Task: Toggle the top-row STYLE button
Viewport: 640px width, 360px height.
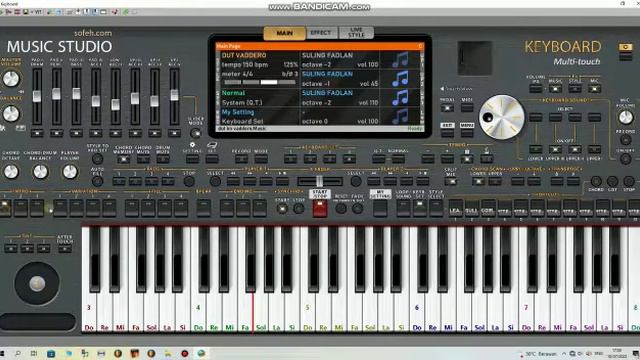Action: 575,89
